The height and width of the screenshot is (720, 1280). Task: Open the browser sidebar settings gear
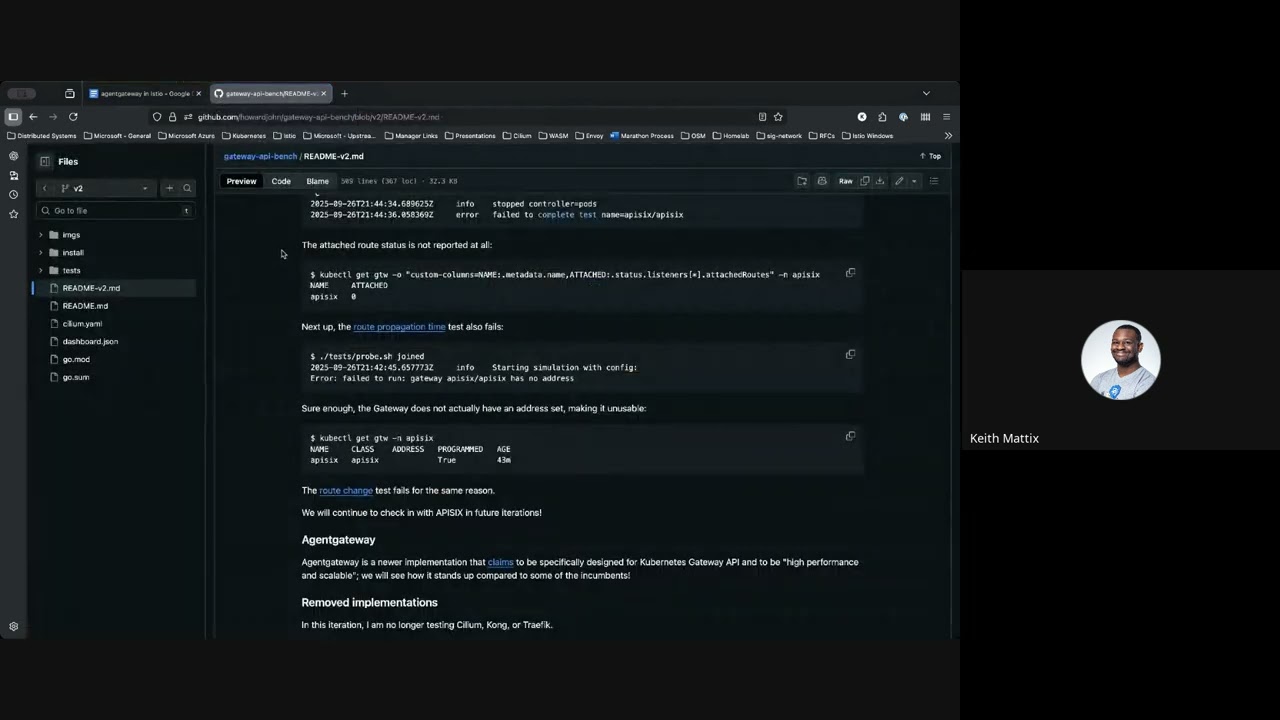pyautogui.click(x=13, y=627)
